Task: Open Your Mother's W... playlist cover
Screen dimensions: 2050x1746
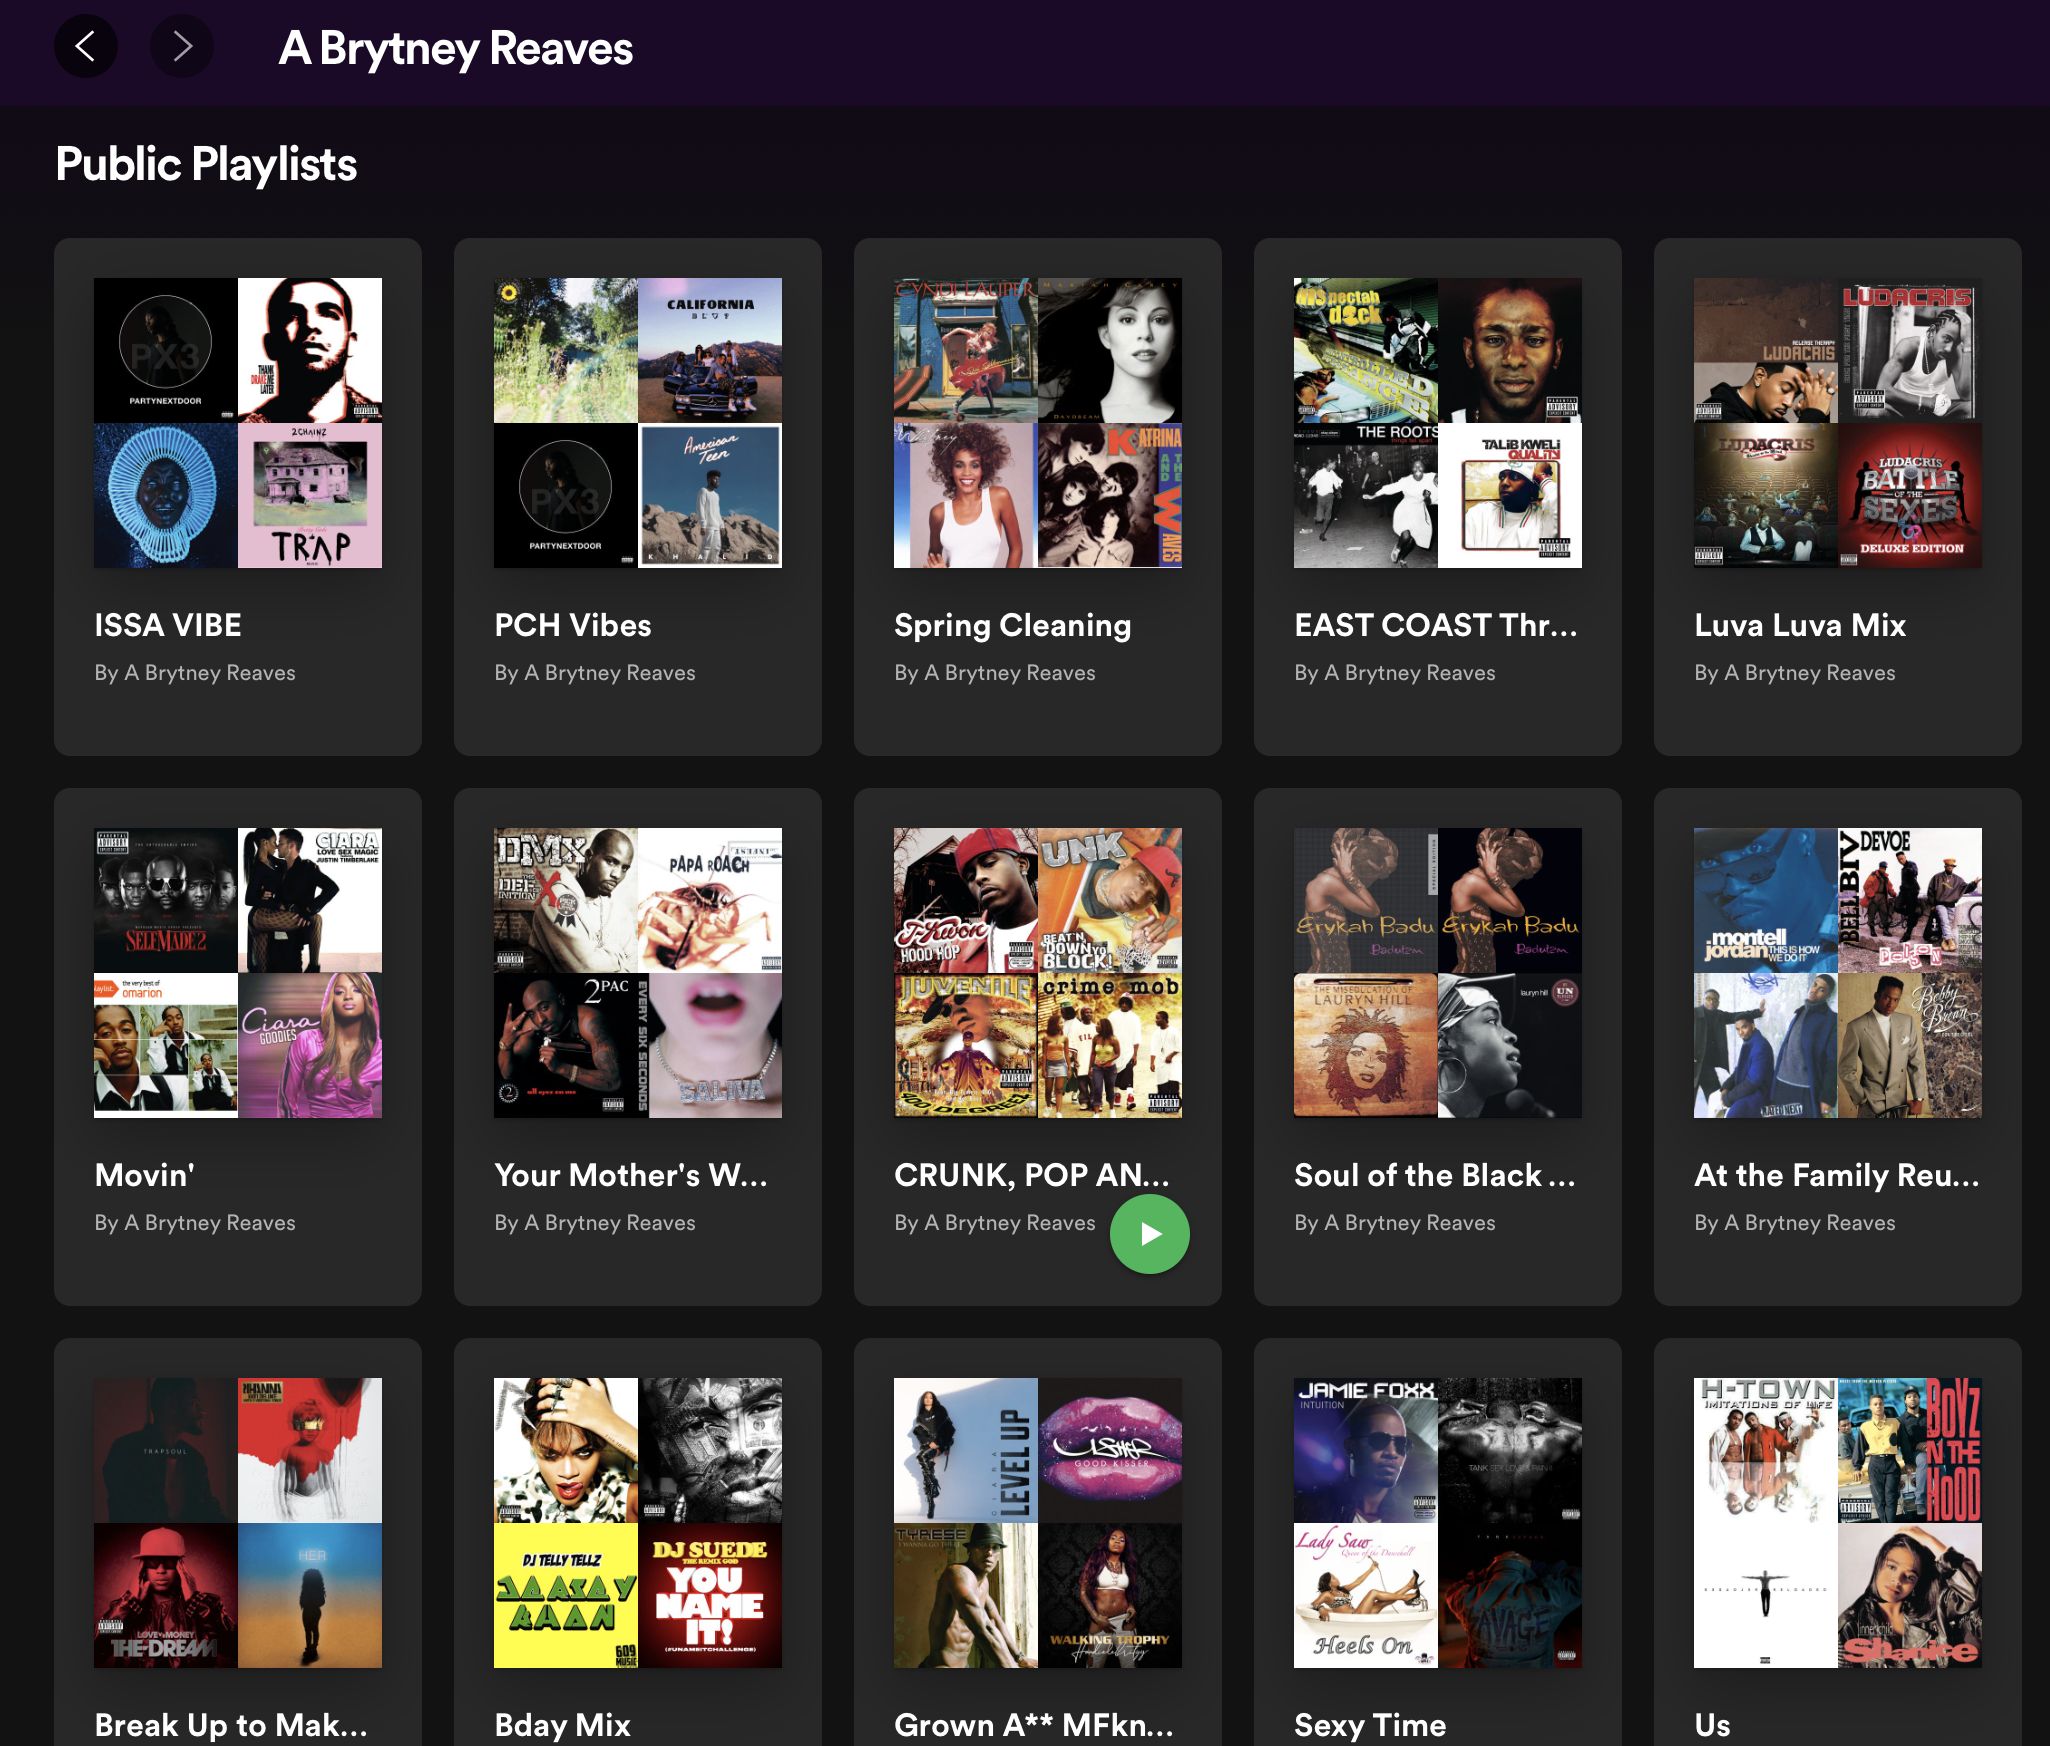Action: tap(638, 973)
